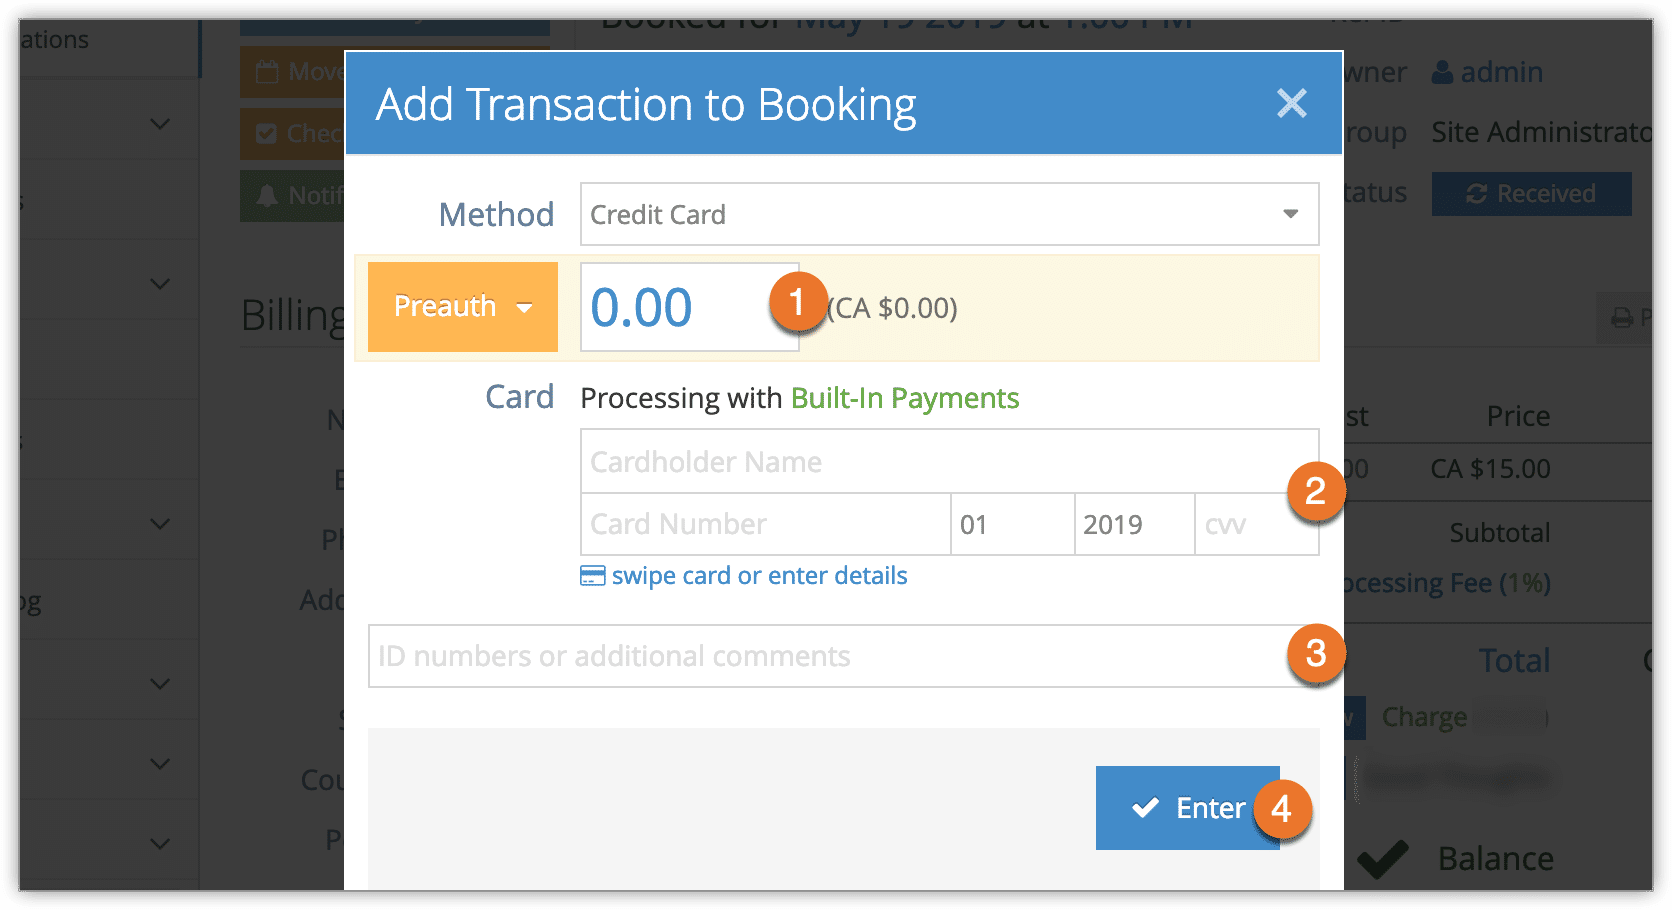Viewport: 1672px width, 910px height.
Task: Click orange callout marker number 2
Action: [x=1315, y=491]
